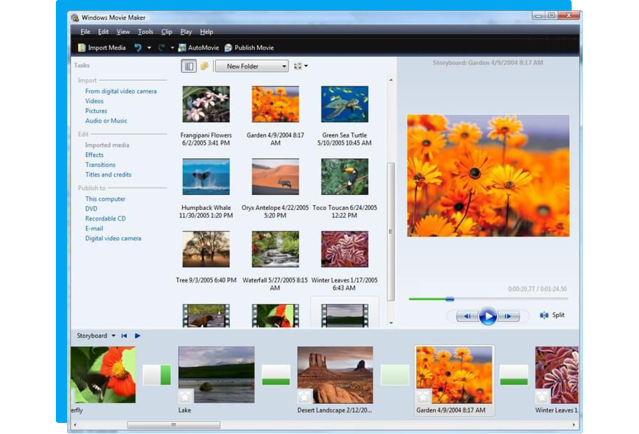Click the effects star on Garden clip
This screenshot has height=434, width=639.
(423, 396)
